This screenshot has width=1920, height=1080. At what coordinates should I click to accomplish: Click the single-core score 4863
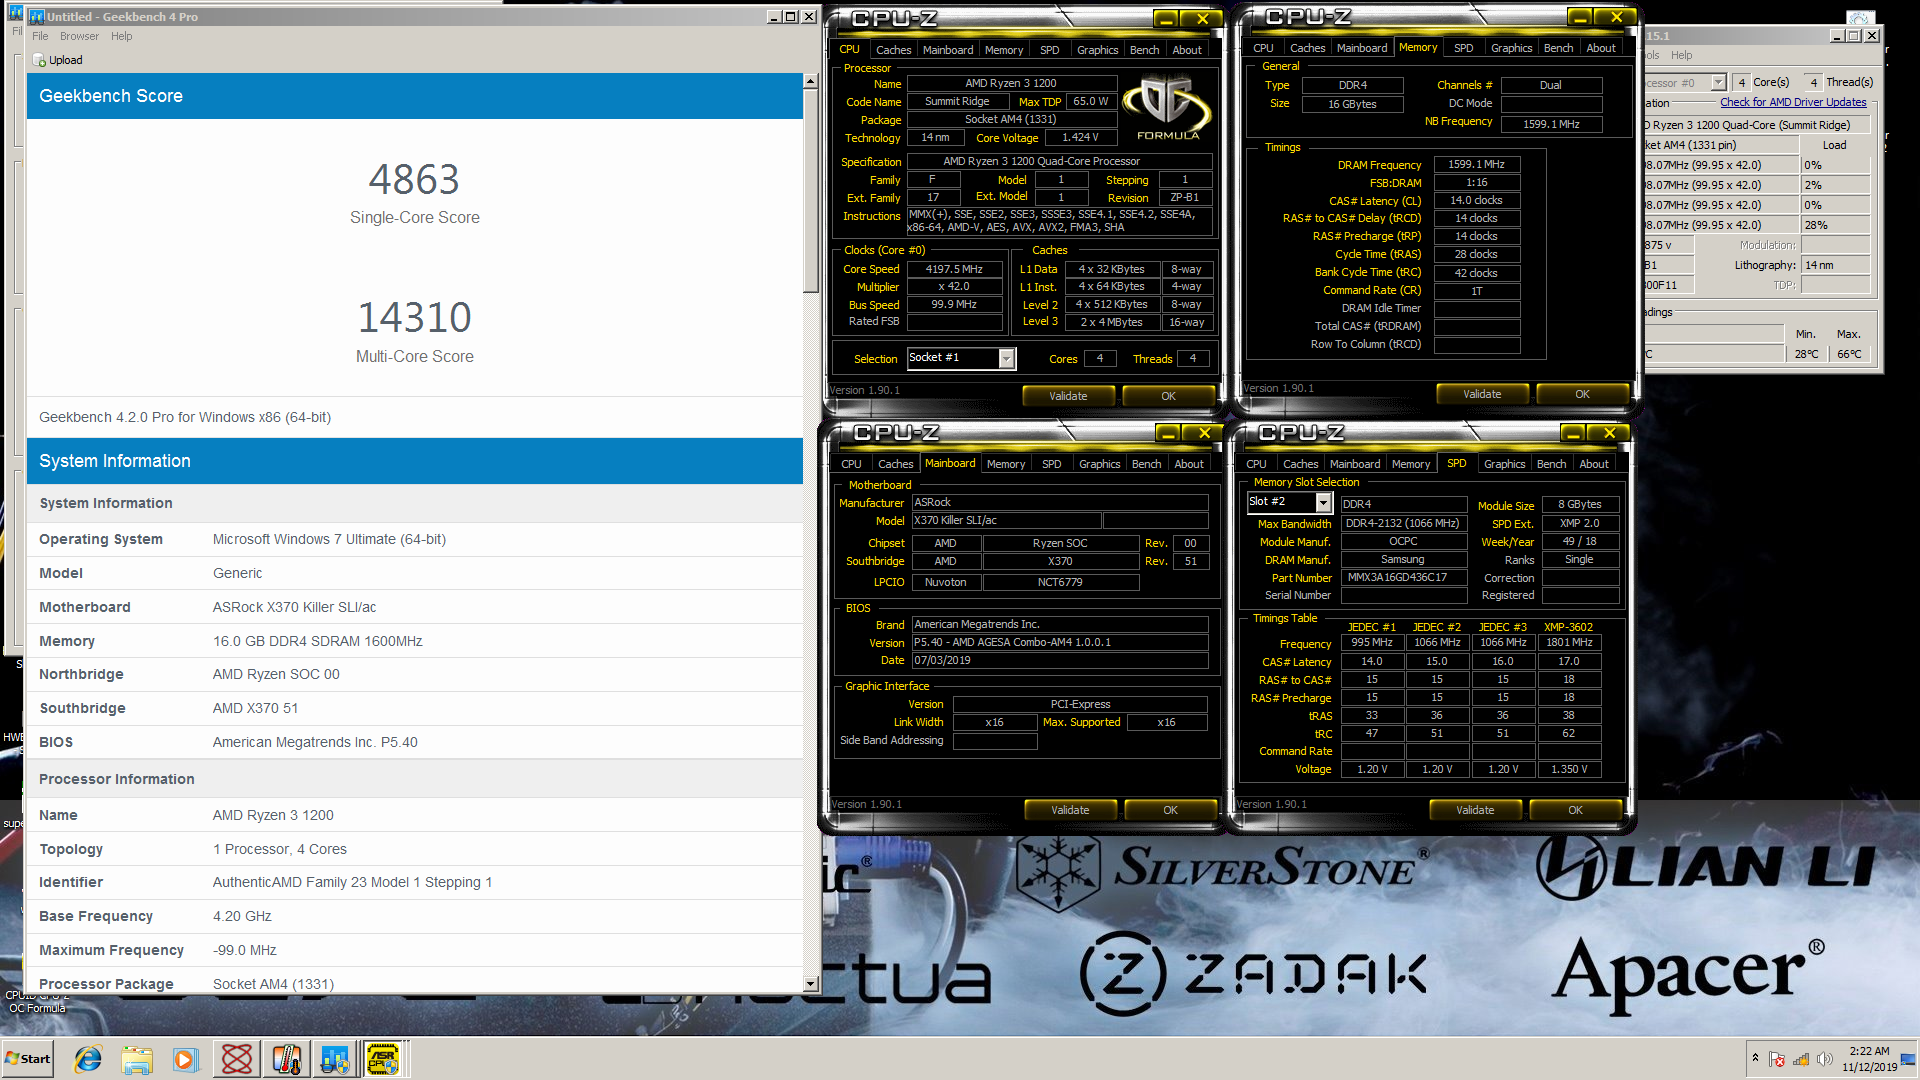click(x=414, y=180)
